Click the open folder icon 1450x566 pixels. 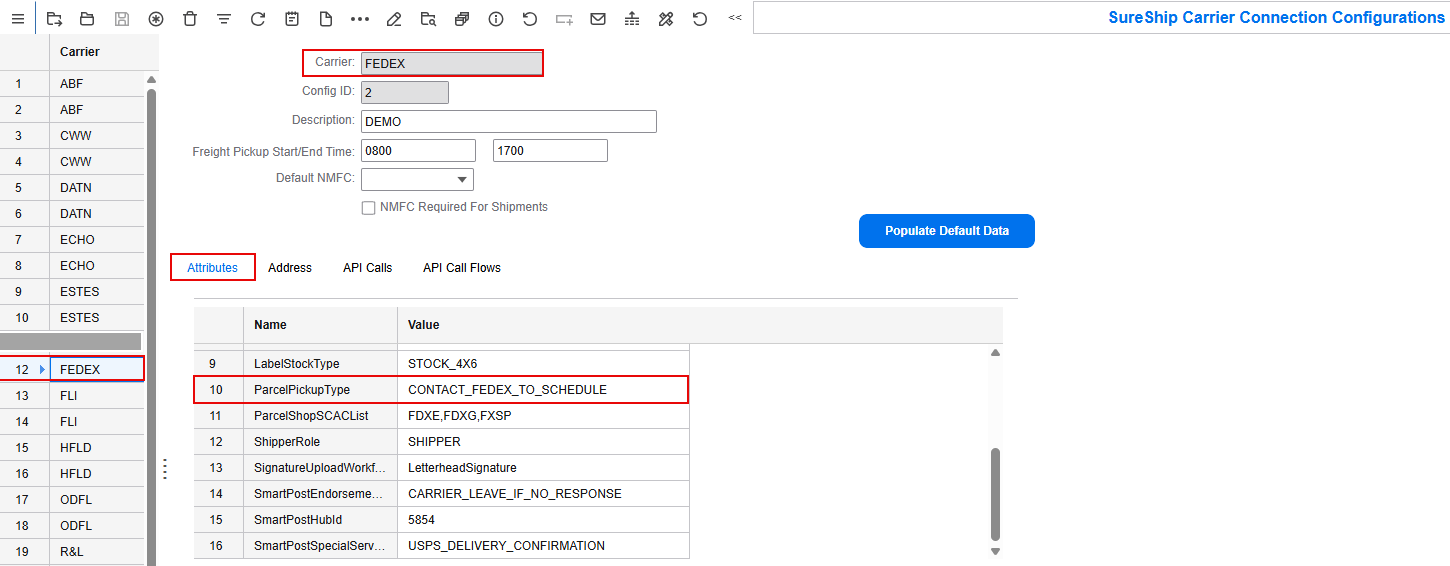[x=87, y=19]
